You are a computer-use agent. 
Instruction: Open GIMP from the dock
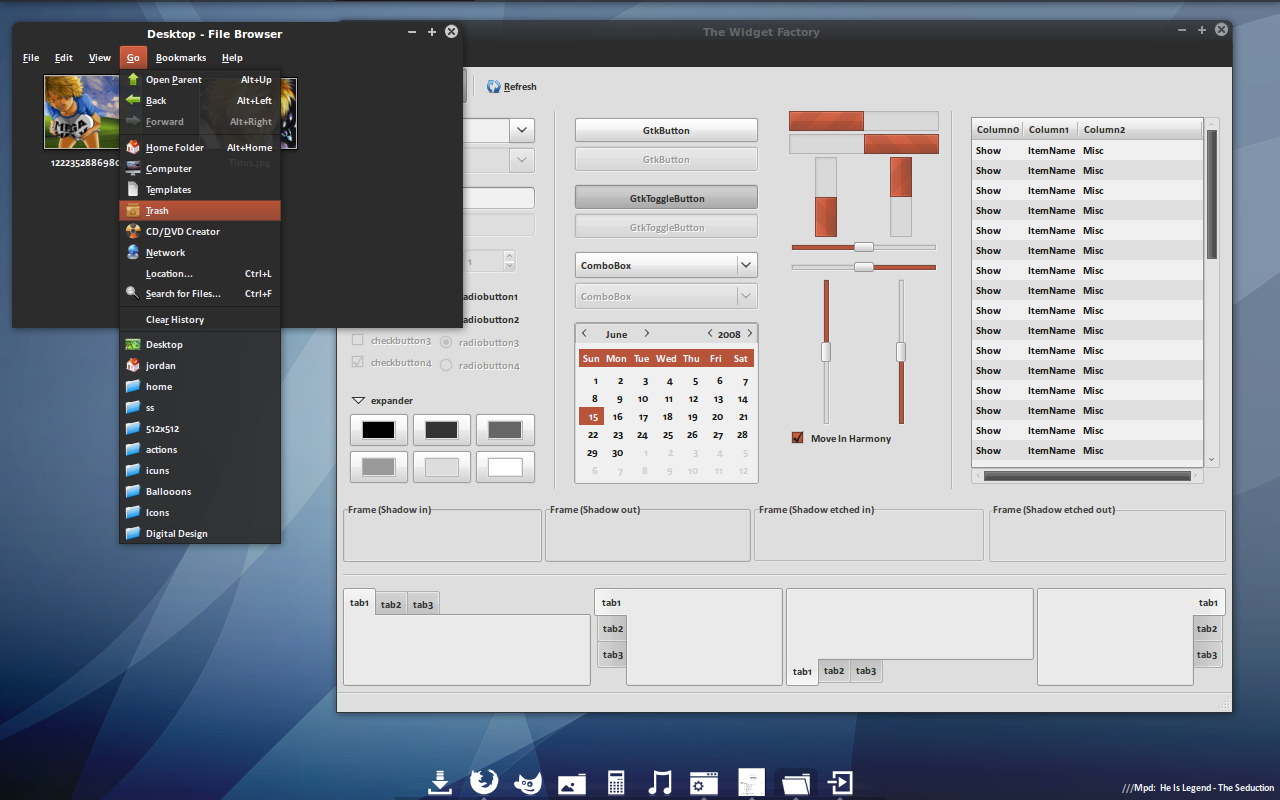tap(528, 782)
